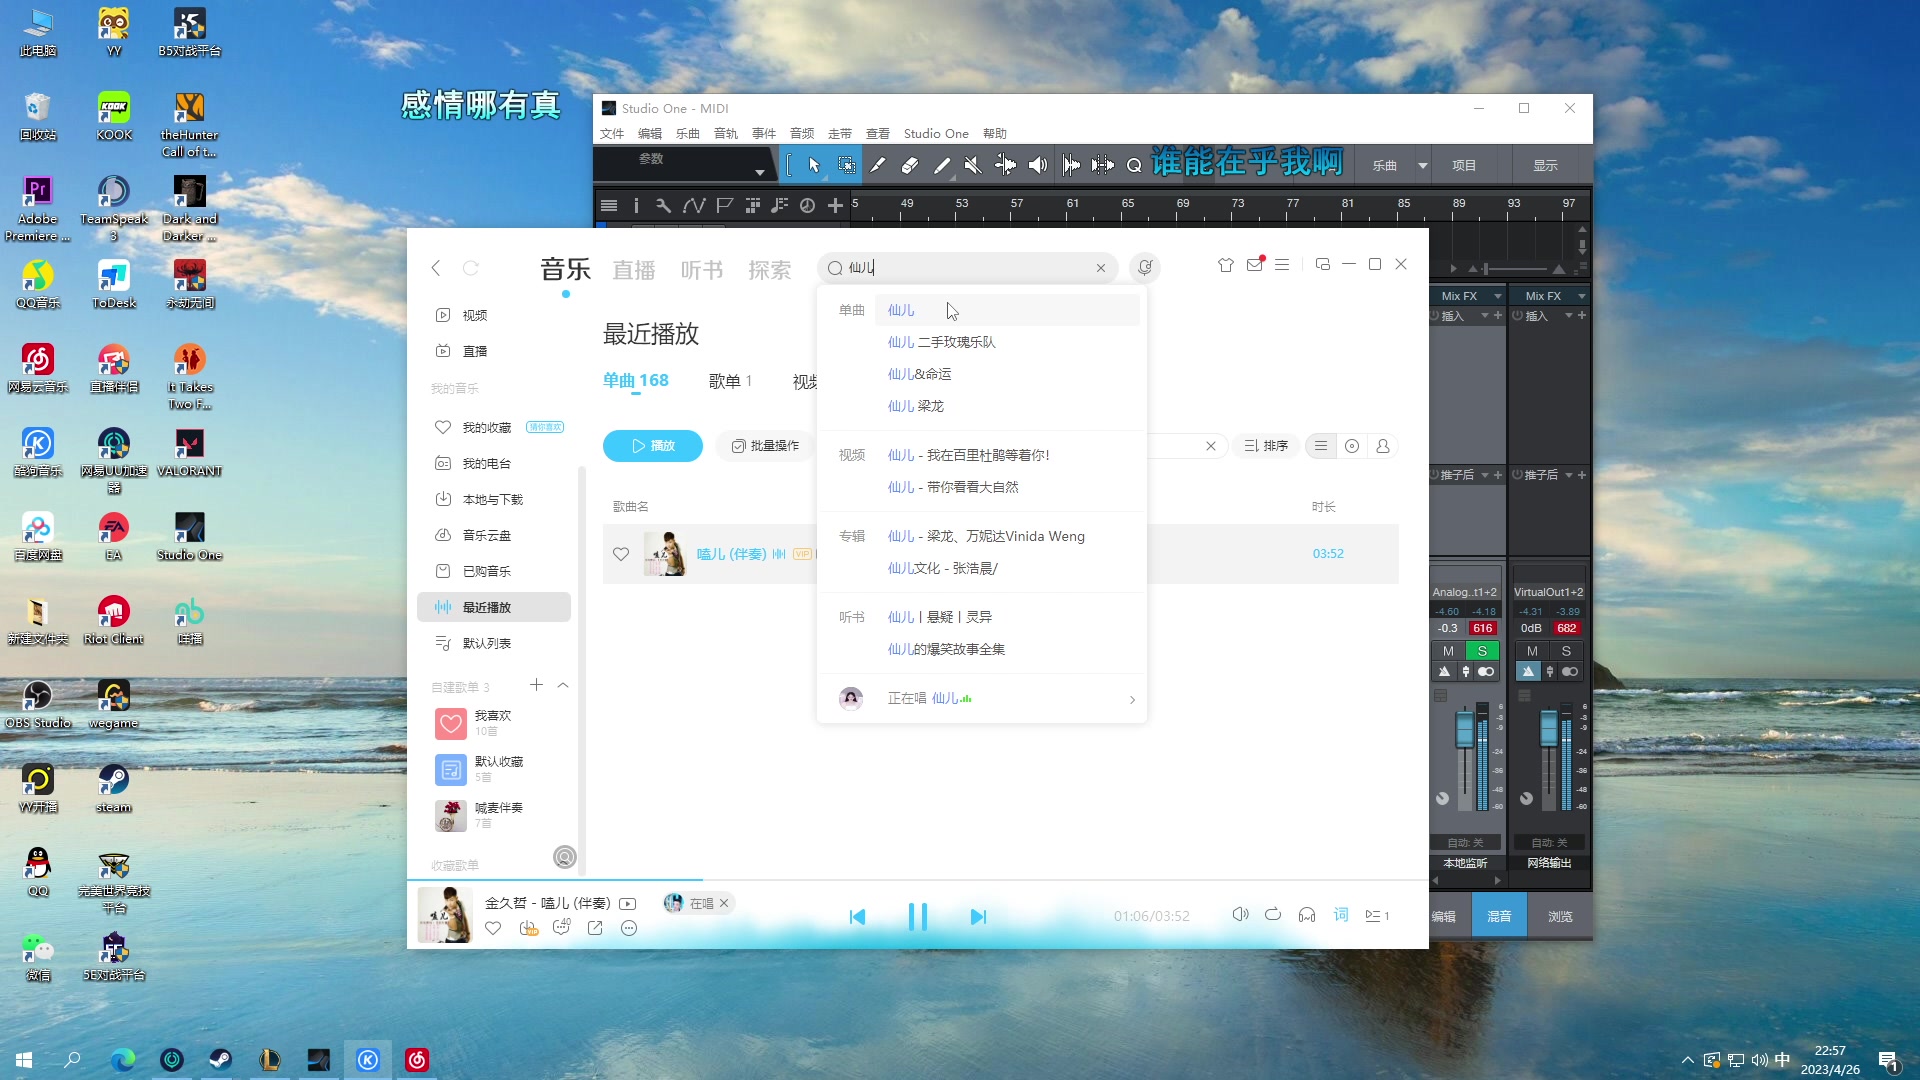Open the wrench options icon in Studio One
1920x1080 pixels.
pyautogui.click(x=663, y=205)
